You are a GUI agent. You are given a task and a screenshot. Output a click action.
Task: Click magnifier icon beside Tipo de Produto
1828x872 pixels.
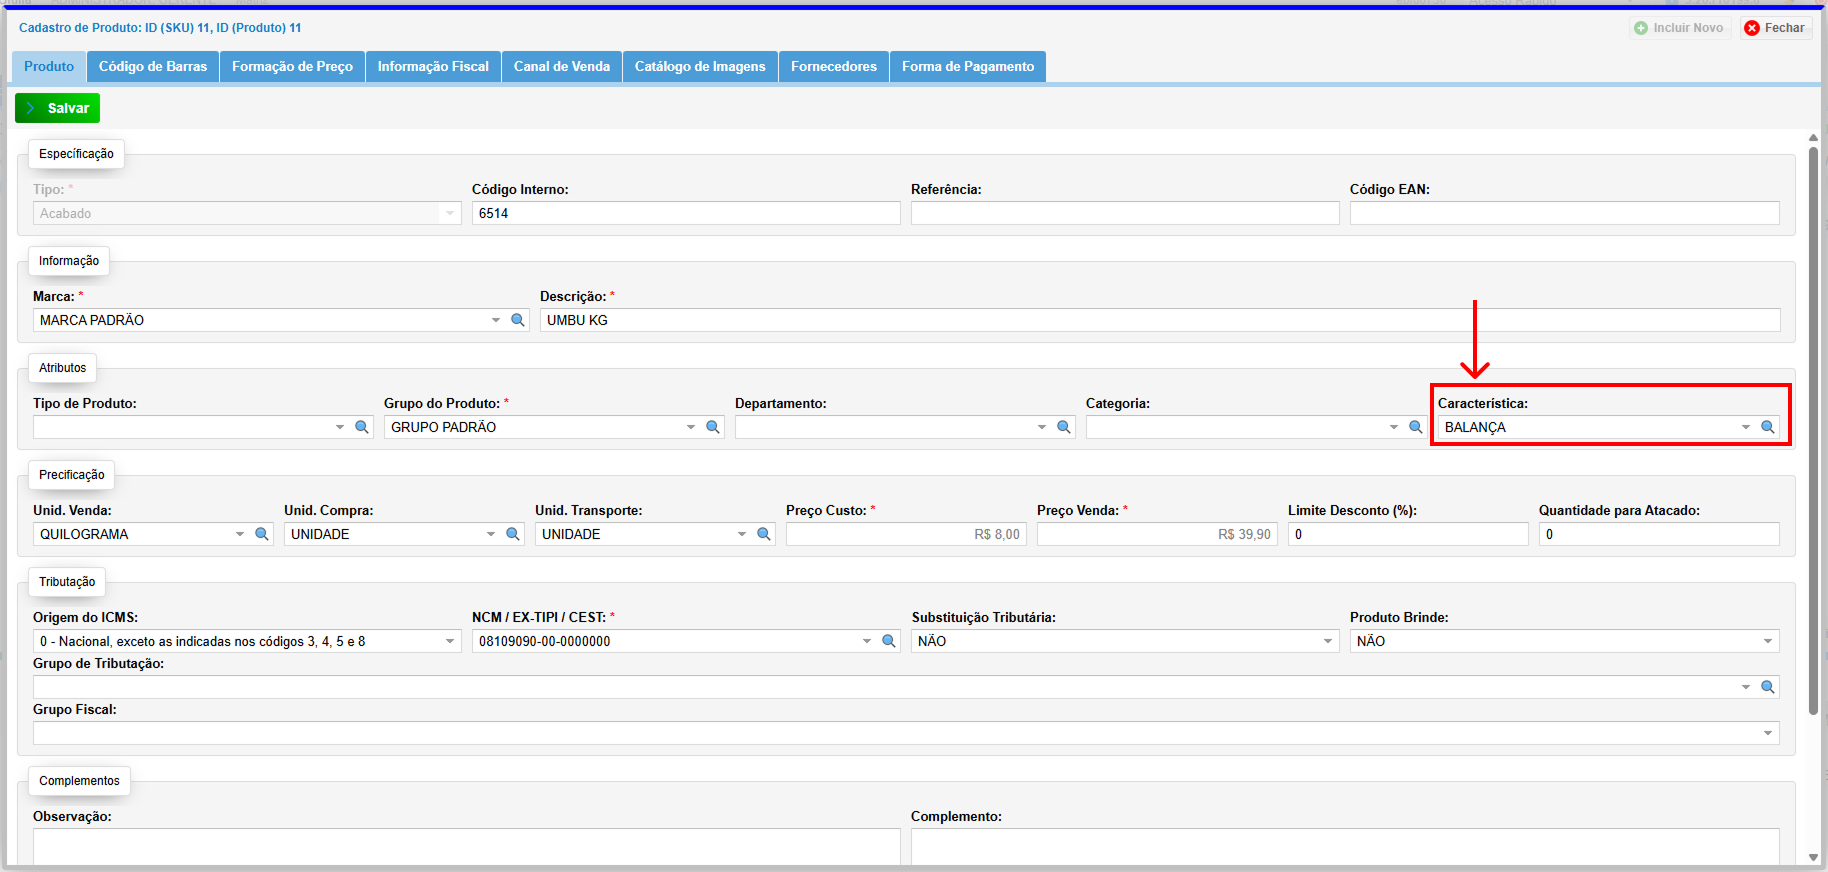click(362, 427)
